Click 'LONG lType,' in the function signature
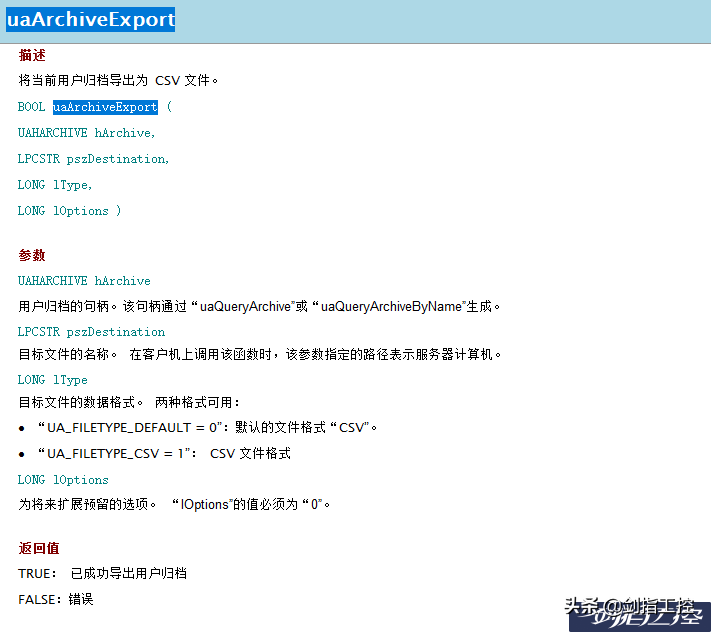The width and height of the screenshot is (711, 632). [x=55, y=185]
